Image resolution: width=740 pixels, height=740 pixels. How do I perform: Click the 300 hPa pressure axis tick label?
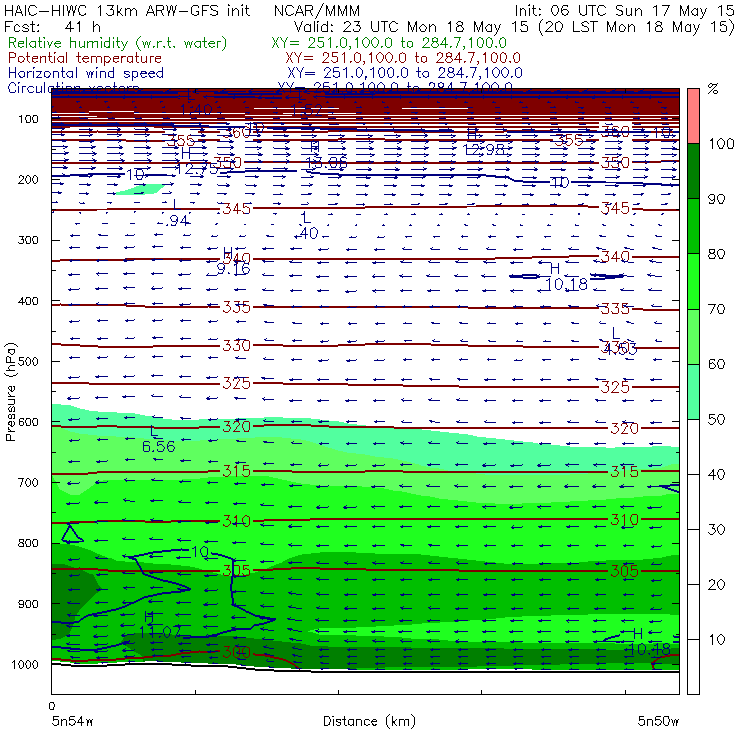click(28, 240)
